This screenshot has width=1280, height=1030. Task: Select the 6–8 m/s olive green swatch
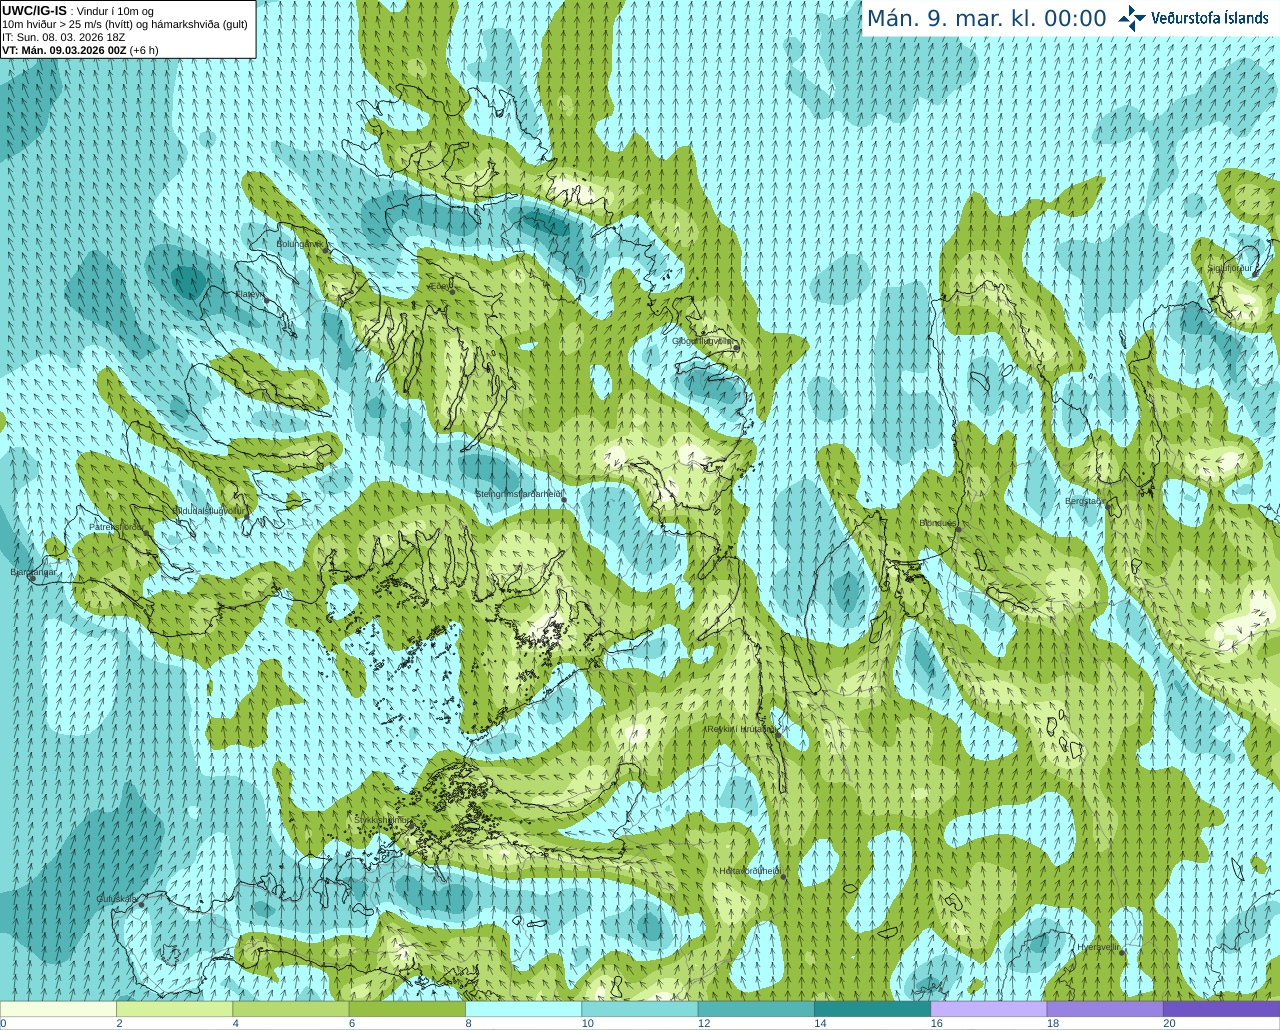tap(407, 1009)
